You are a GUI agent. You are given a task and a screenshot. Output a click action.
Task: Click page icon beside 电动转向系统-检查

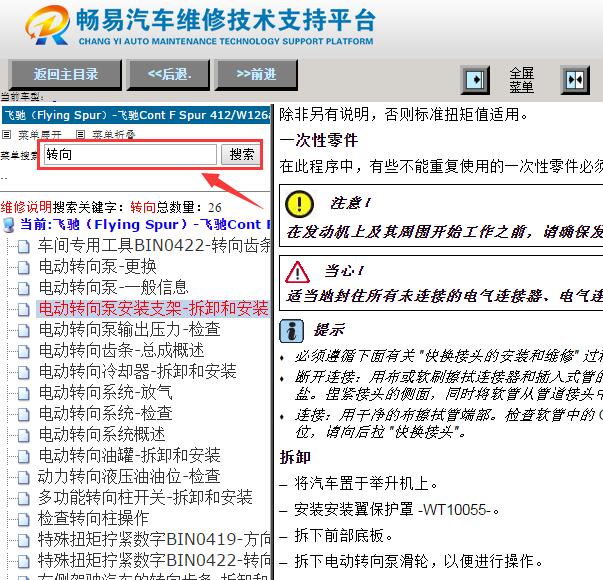(23, 414)
